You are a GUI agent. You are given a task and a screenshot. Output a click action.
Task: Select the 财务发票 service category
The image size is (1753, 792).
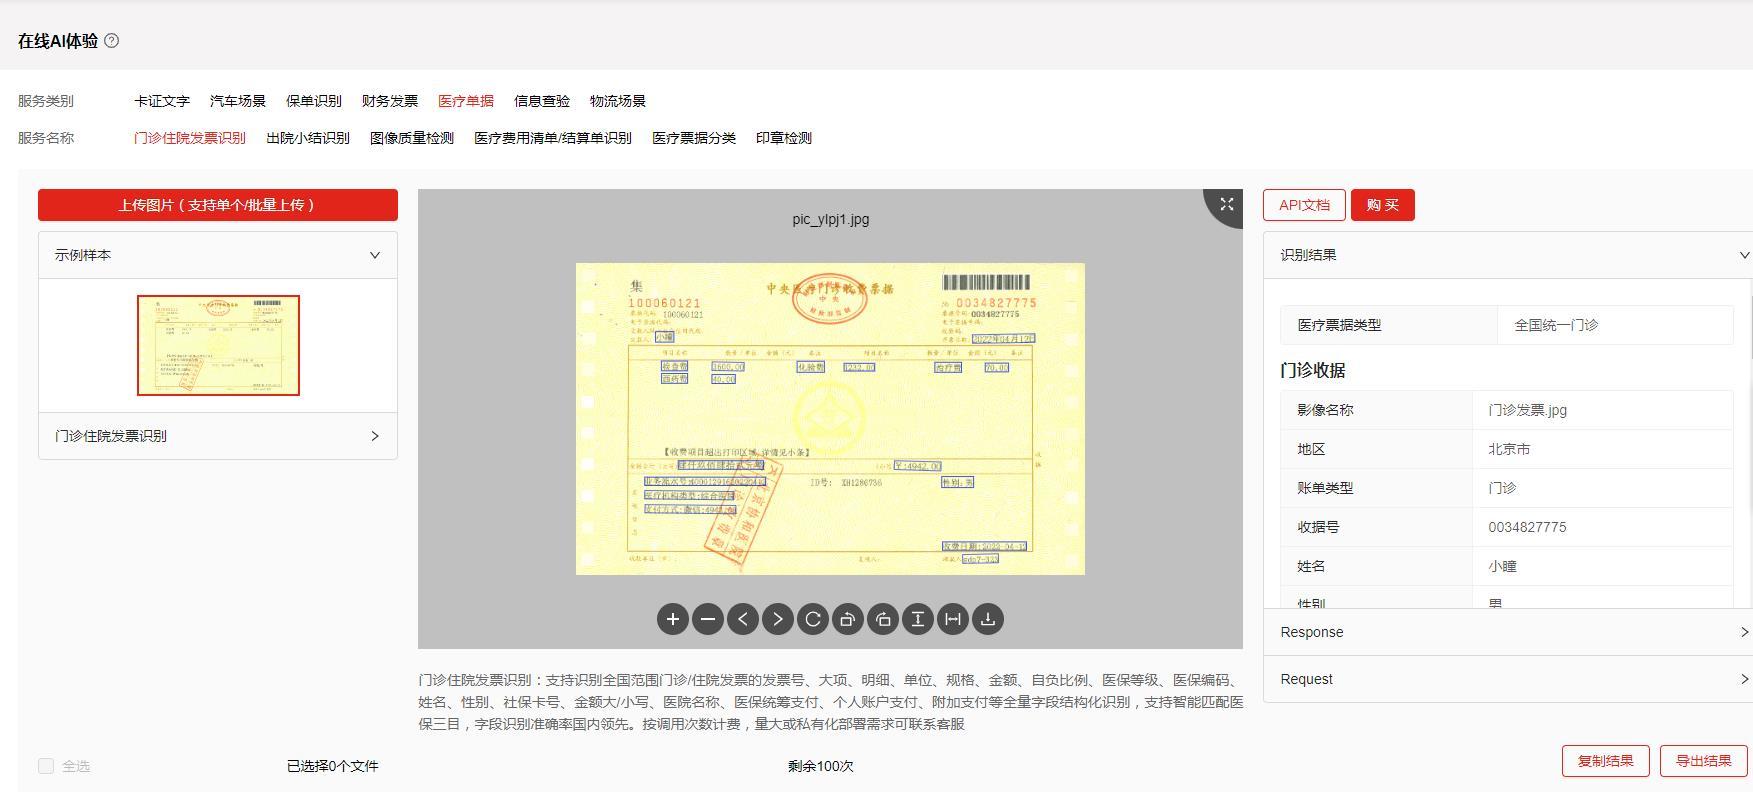tap(390, 101)
